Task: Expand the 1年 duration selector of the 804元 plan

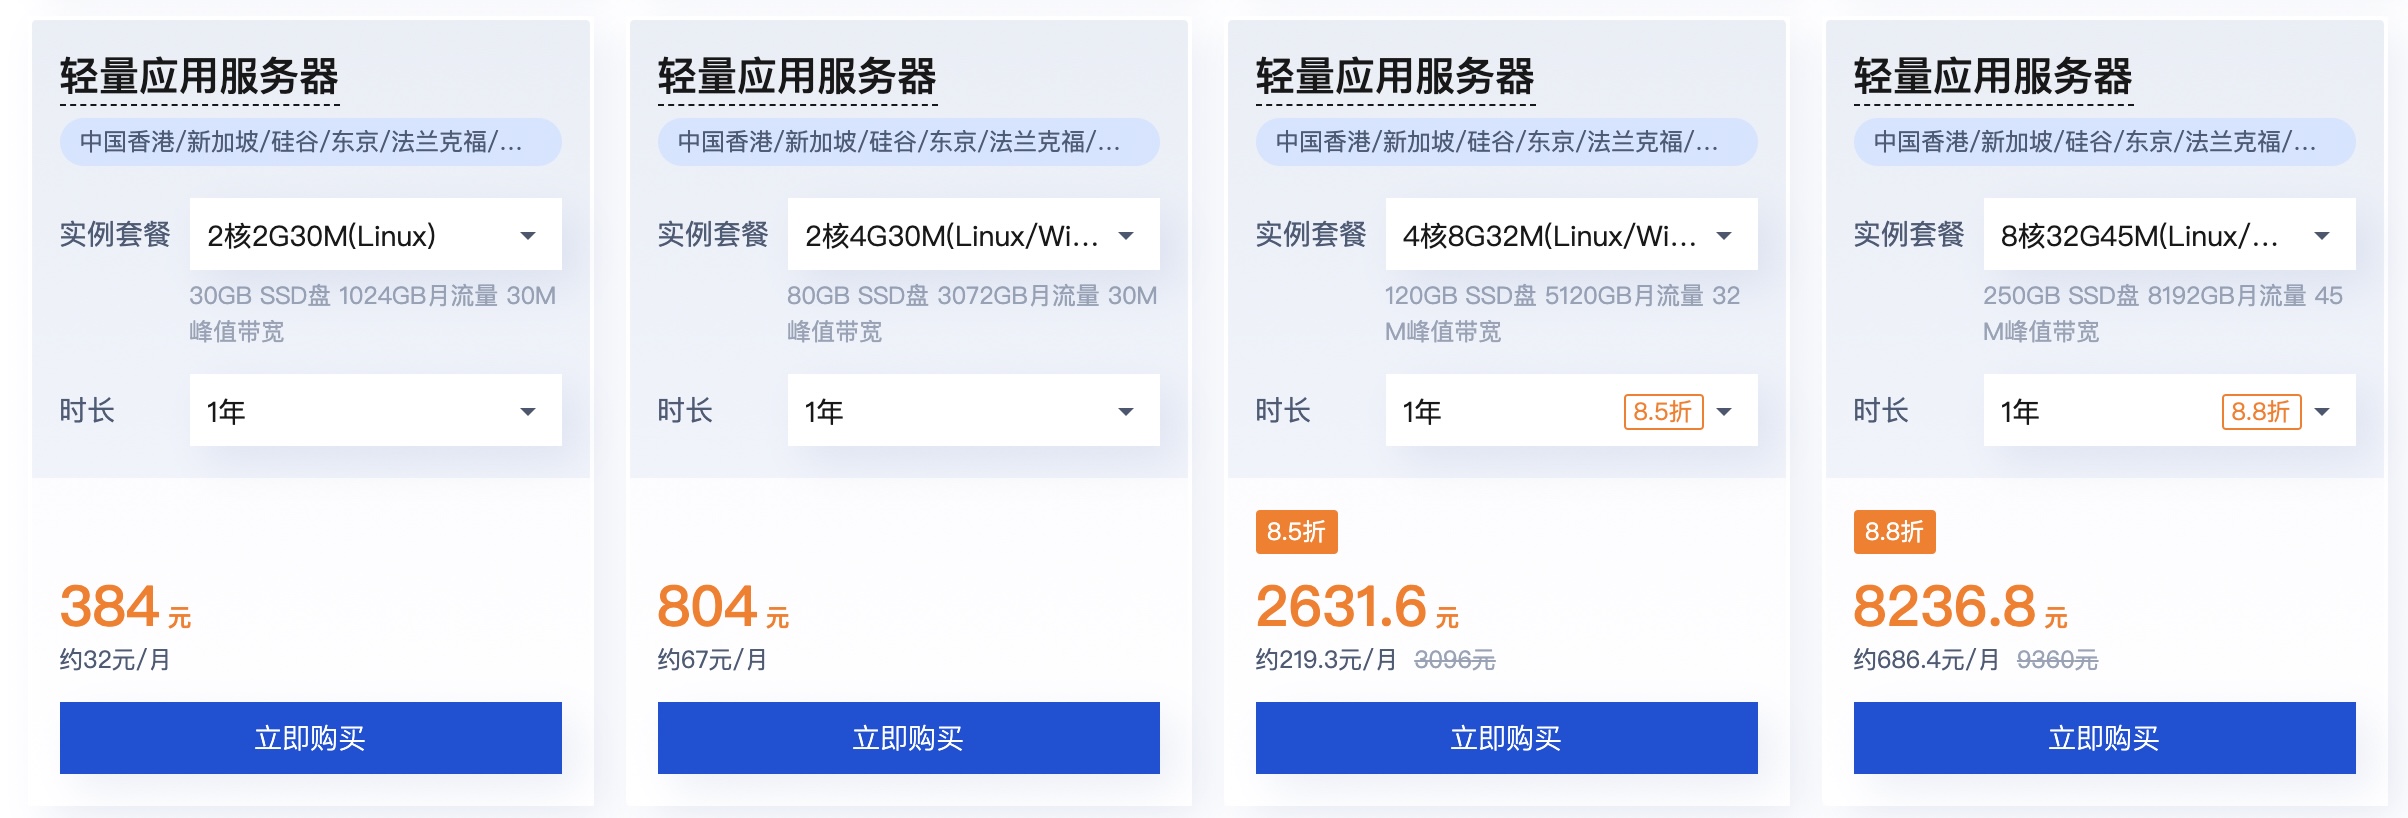Action: tap(972, 410)
